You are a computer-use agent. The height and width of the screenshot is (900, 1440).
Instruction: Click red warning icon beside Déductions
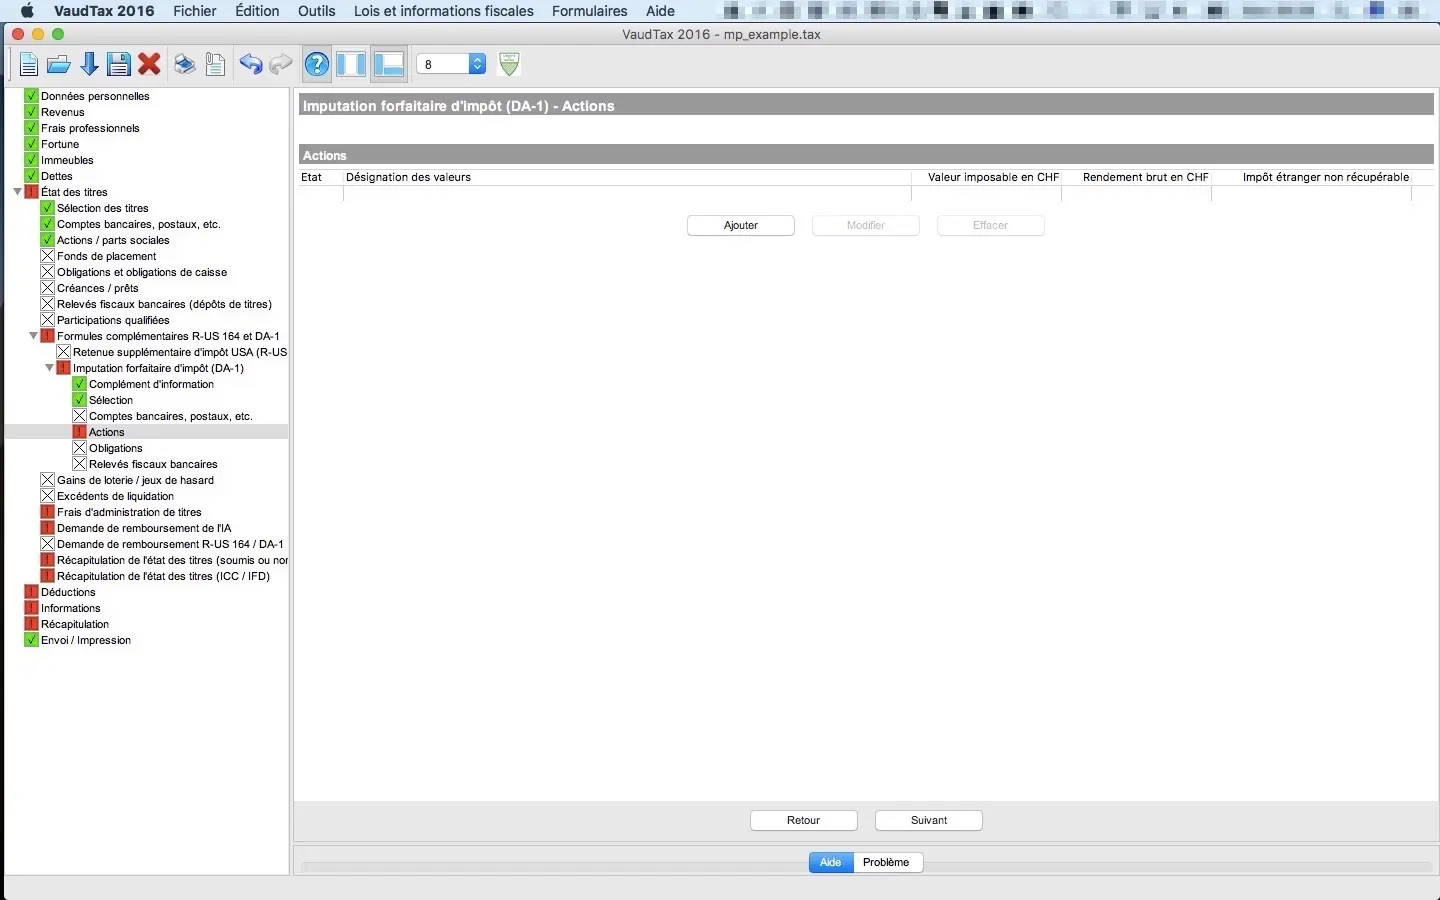[x=31, y=592]
